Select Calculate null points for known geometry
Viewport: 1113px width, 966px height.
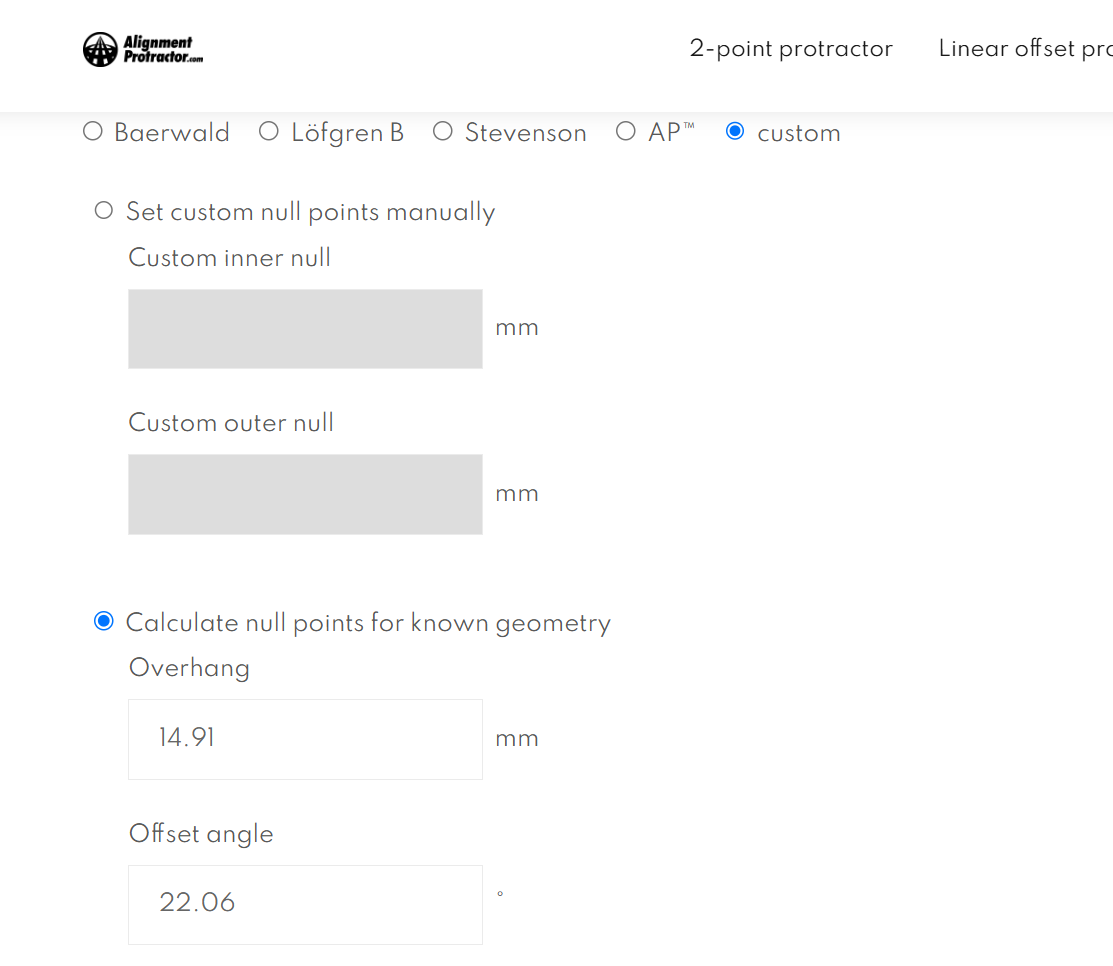104,622
